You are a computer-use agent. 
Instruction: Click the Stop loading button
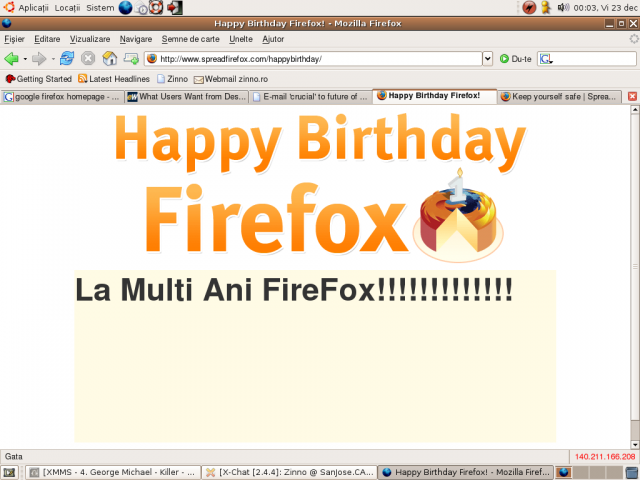pos(88,59)
